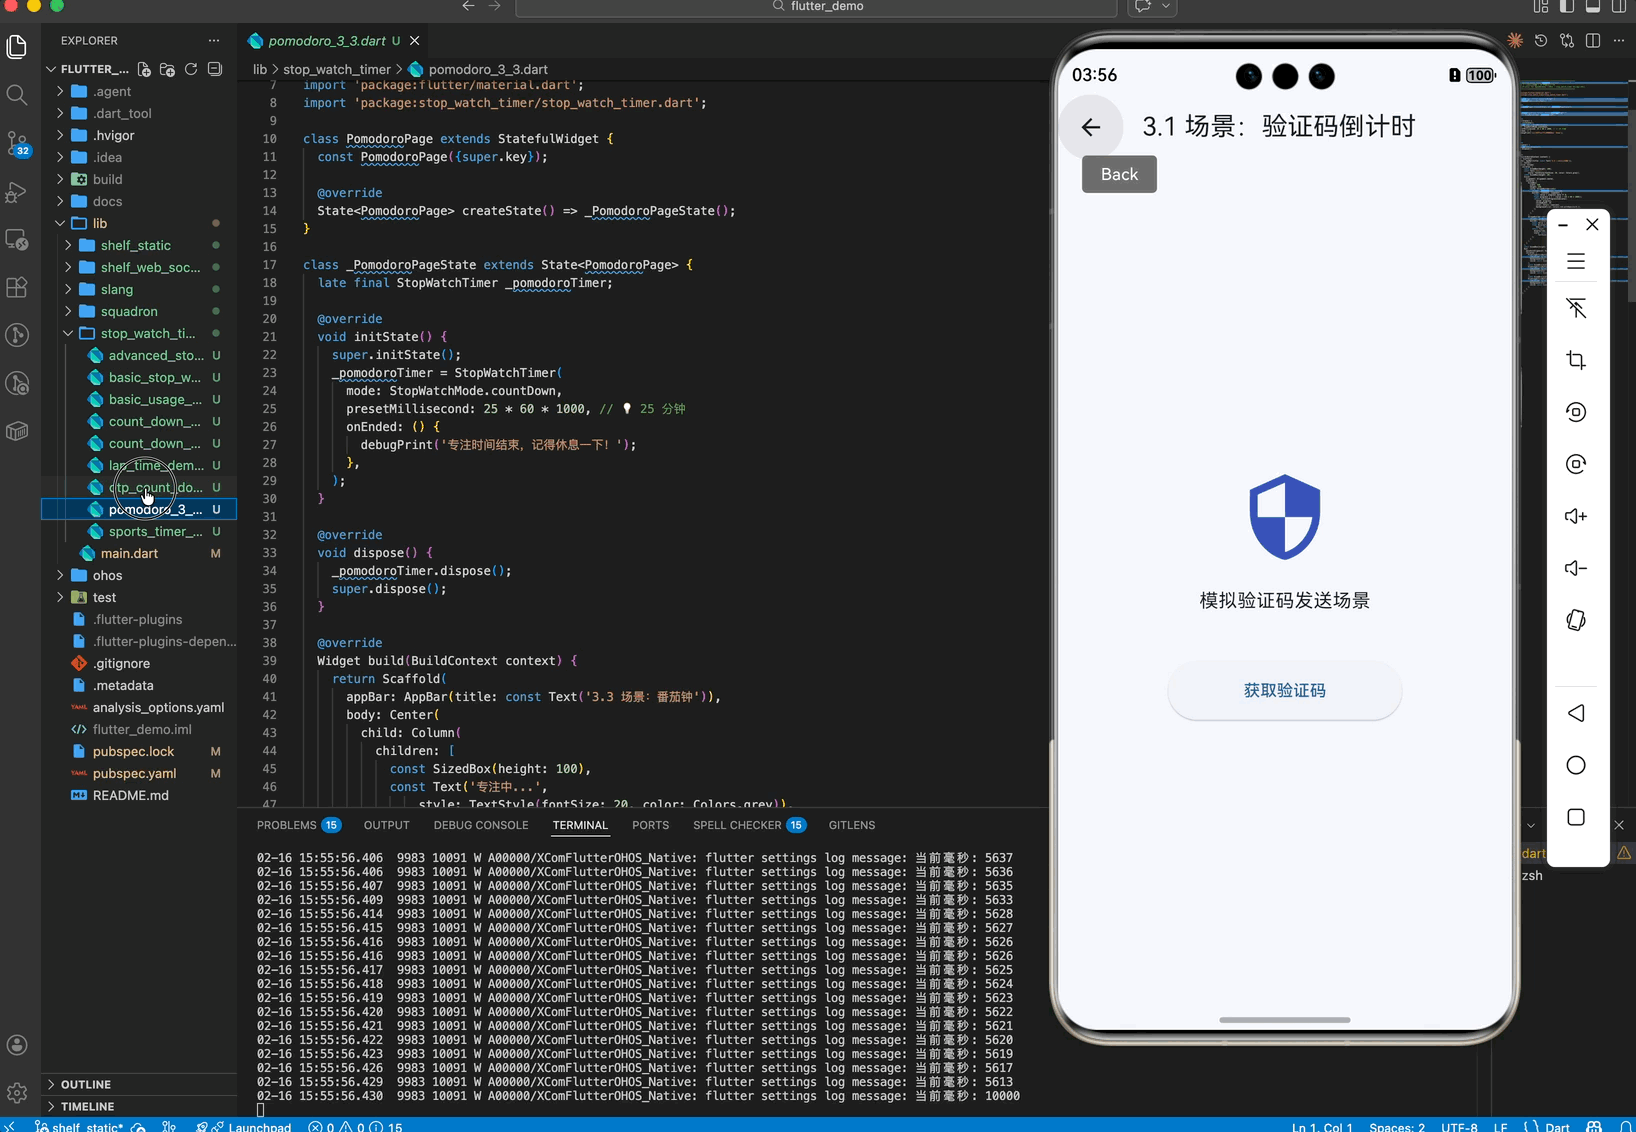Split the editor to the right
This screenshot has height=1132, width=1636.
[1593, 41]
